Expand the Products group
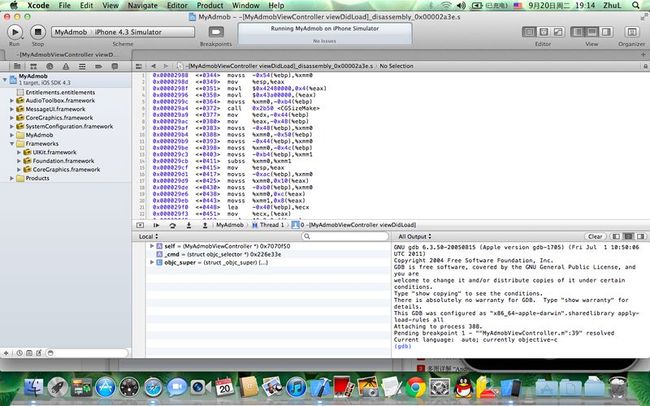This screenshot has width=650, height=406. [x=12, y=178]
